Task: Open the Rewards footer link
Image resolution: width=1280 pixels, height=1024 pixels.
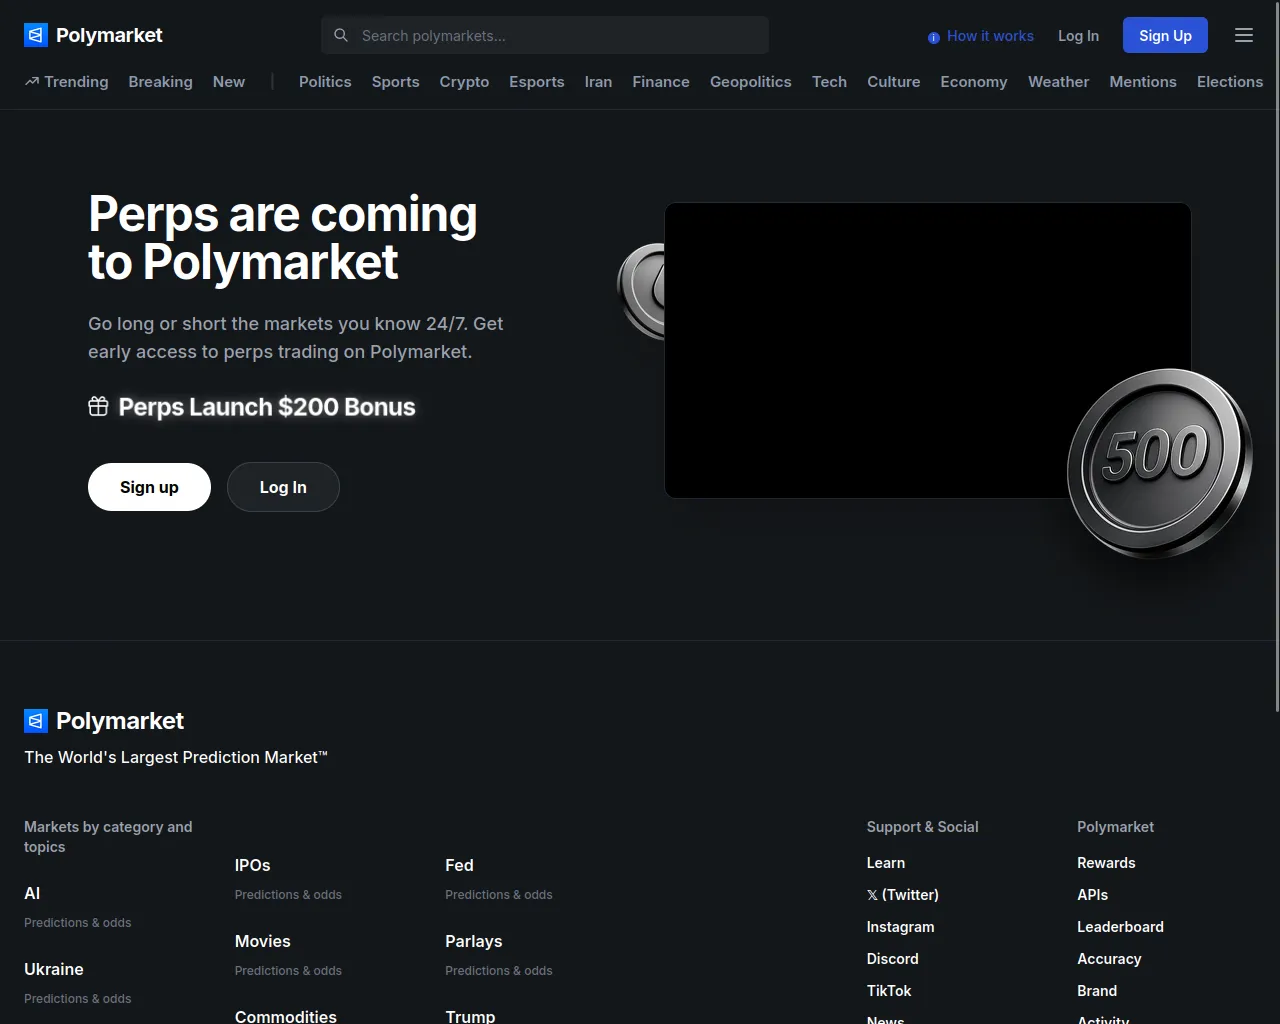Action: [1106, 863]
